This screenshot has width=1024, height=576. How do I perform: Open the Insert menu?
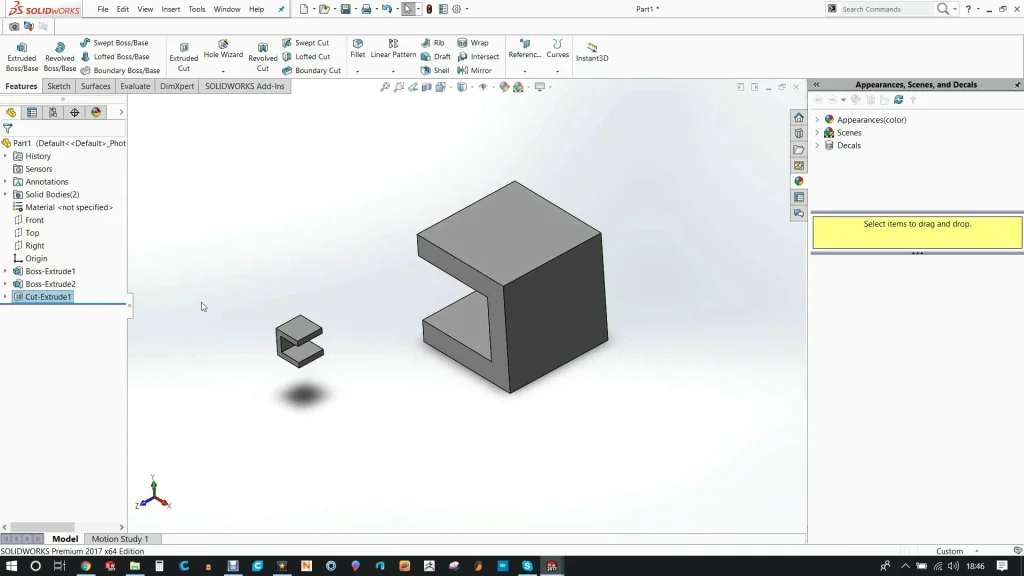(170, 9)
